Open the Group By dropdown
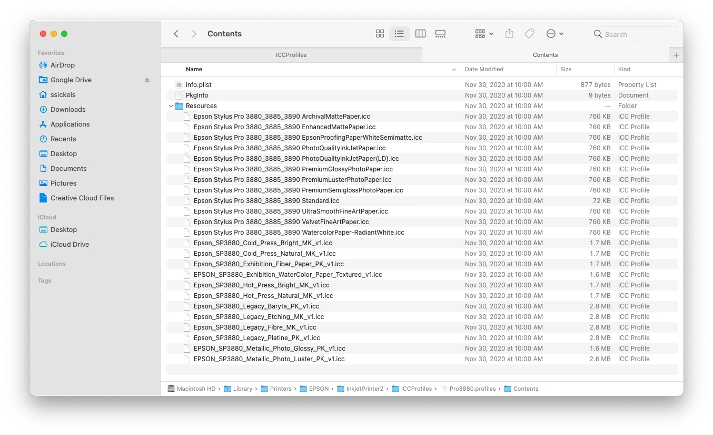713x435 pixels. 484,34
